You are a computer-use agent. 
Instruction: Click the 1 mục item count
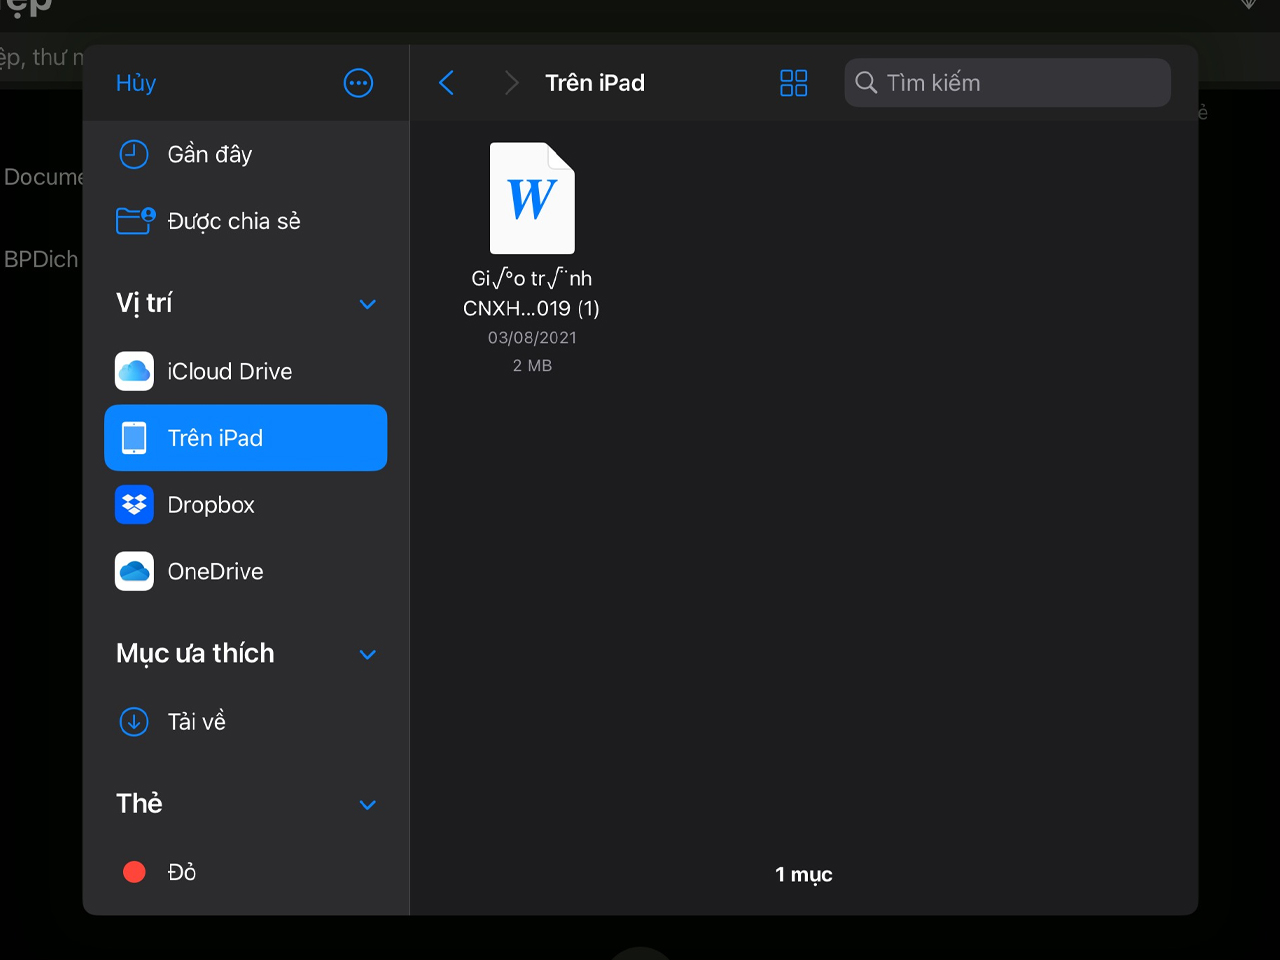pyautogui.click(x=804, y=874)
